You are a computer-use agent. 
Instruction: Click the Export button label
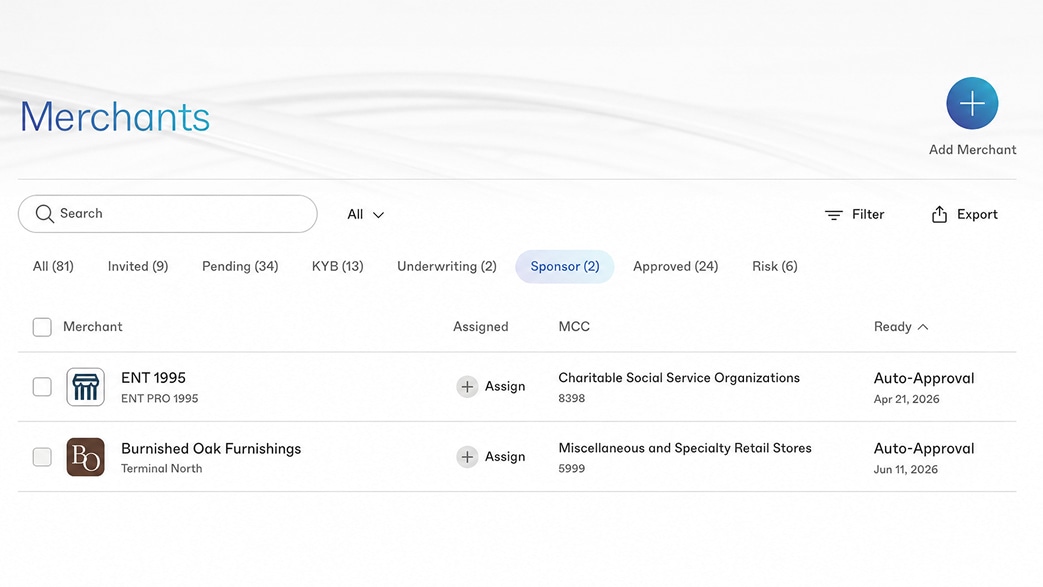tap(977, 214)
